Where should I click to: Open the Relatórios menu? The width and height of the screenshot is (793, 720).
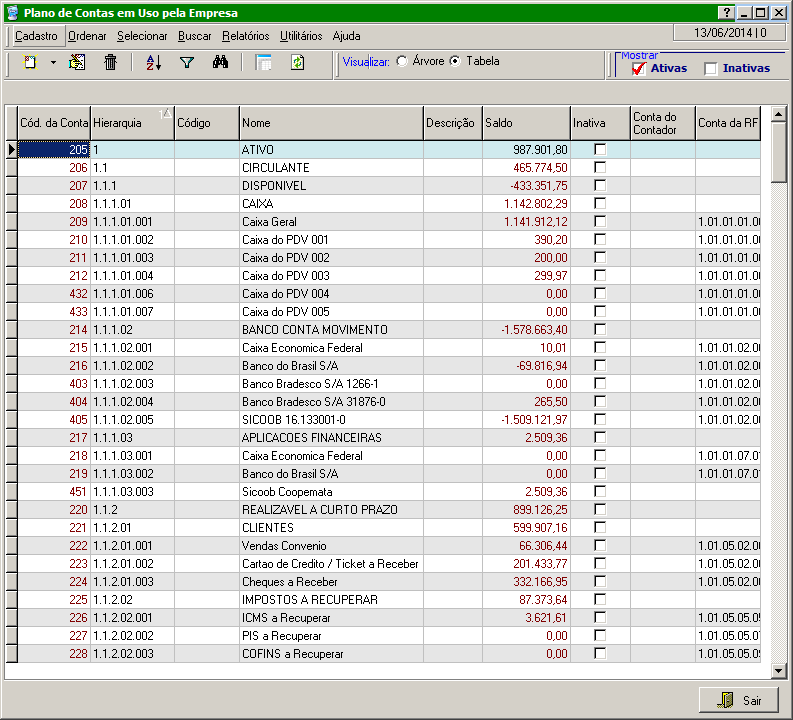(245, 36)
